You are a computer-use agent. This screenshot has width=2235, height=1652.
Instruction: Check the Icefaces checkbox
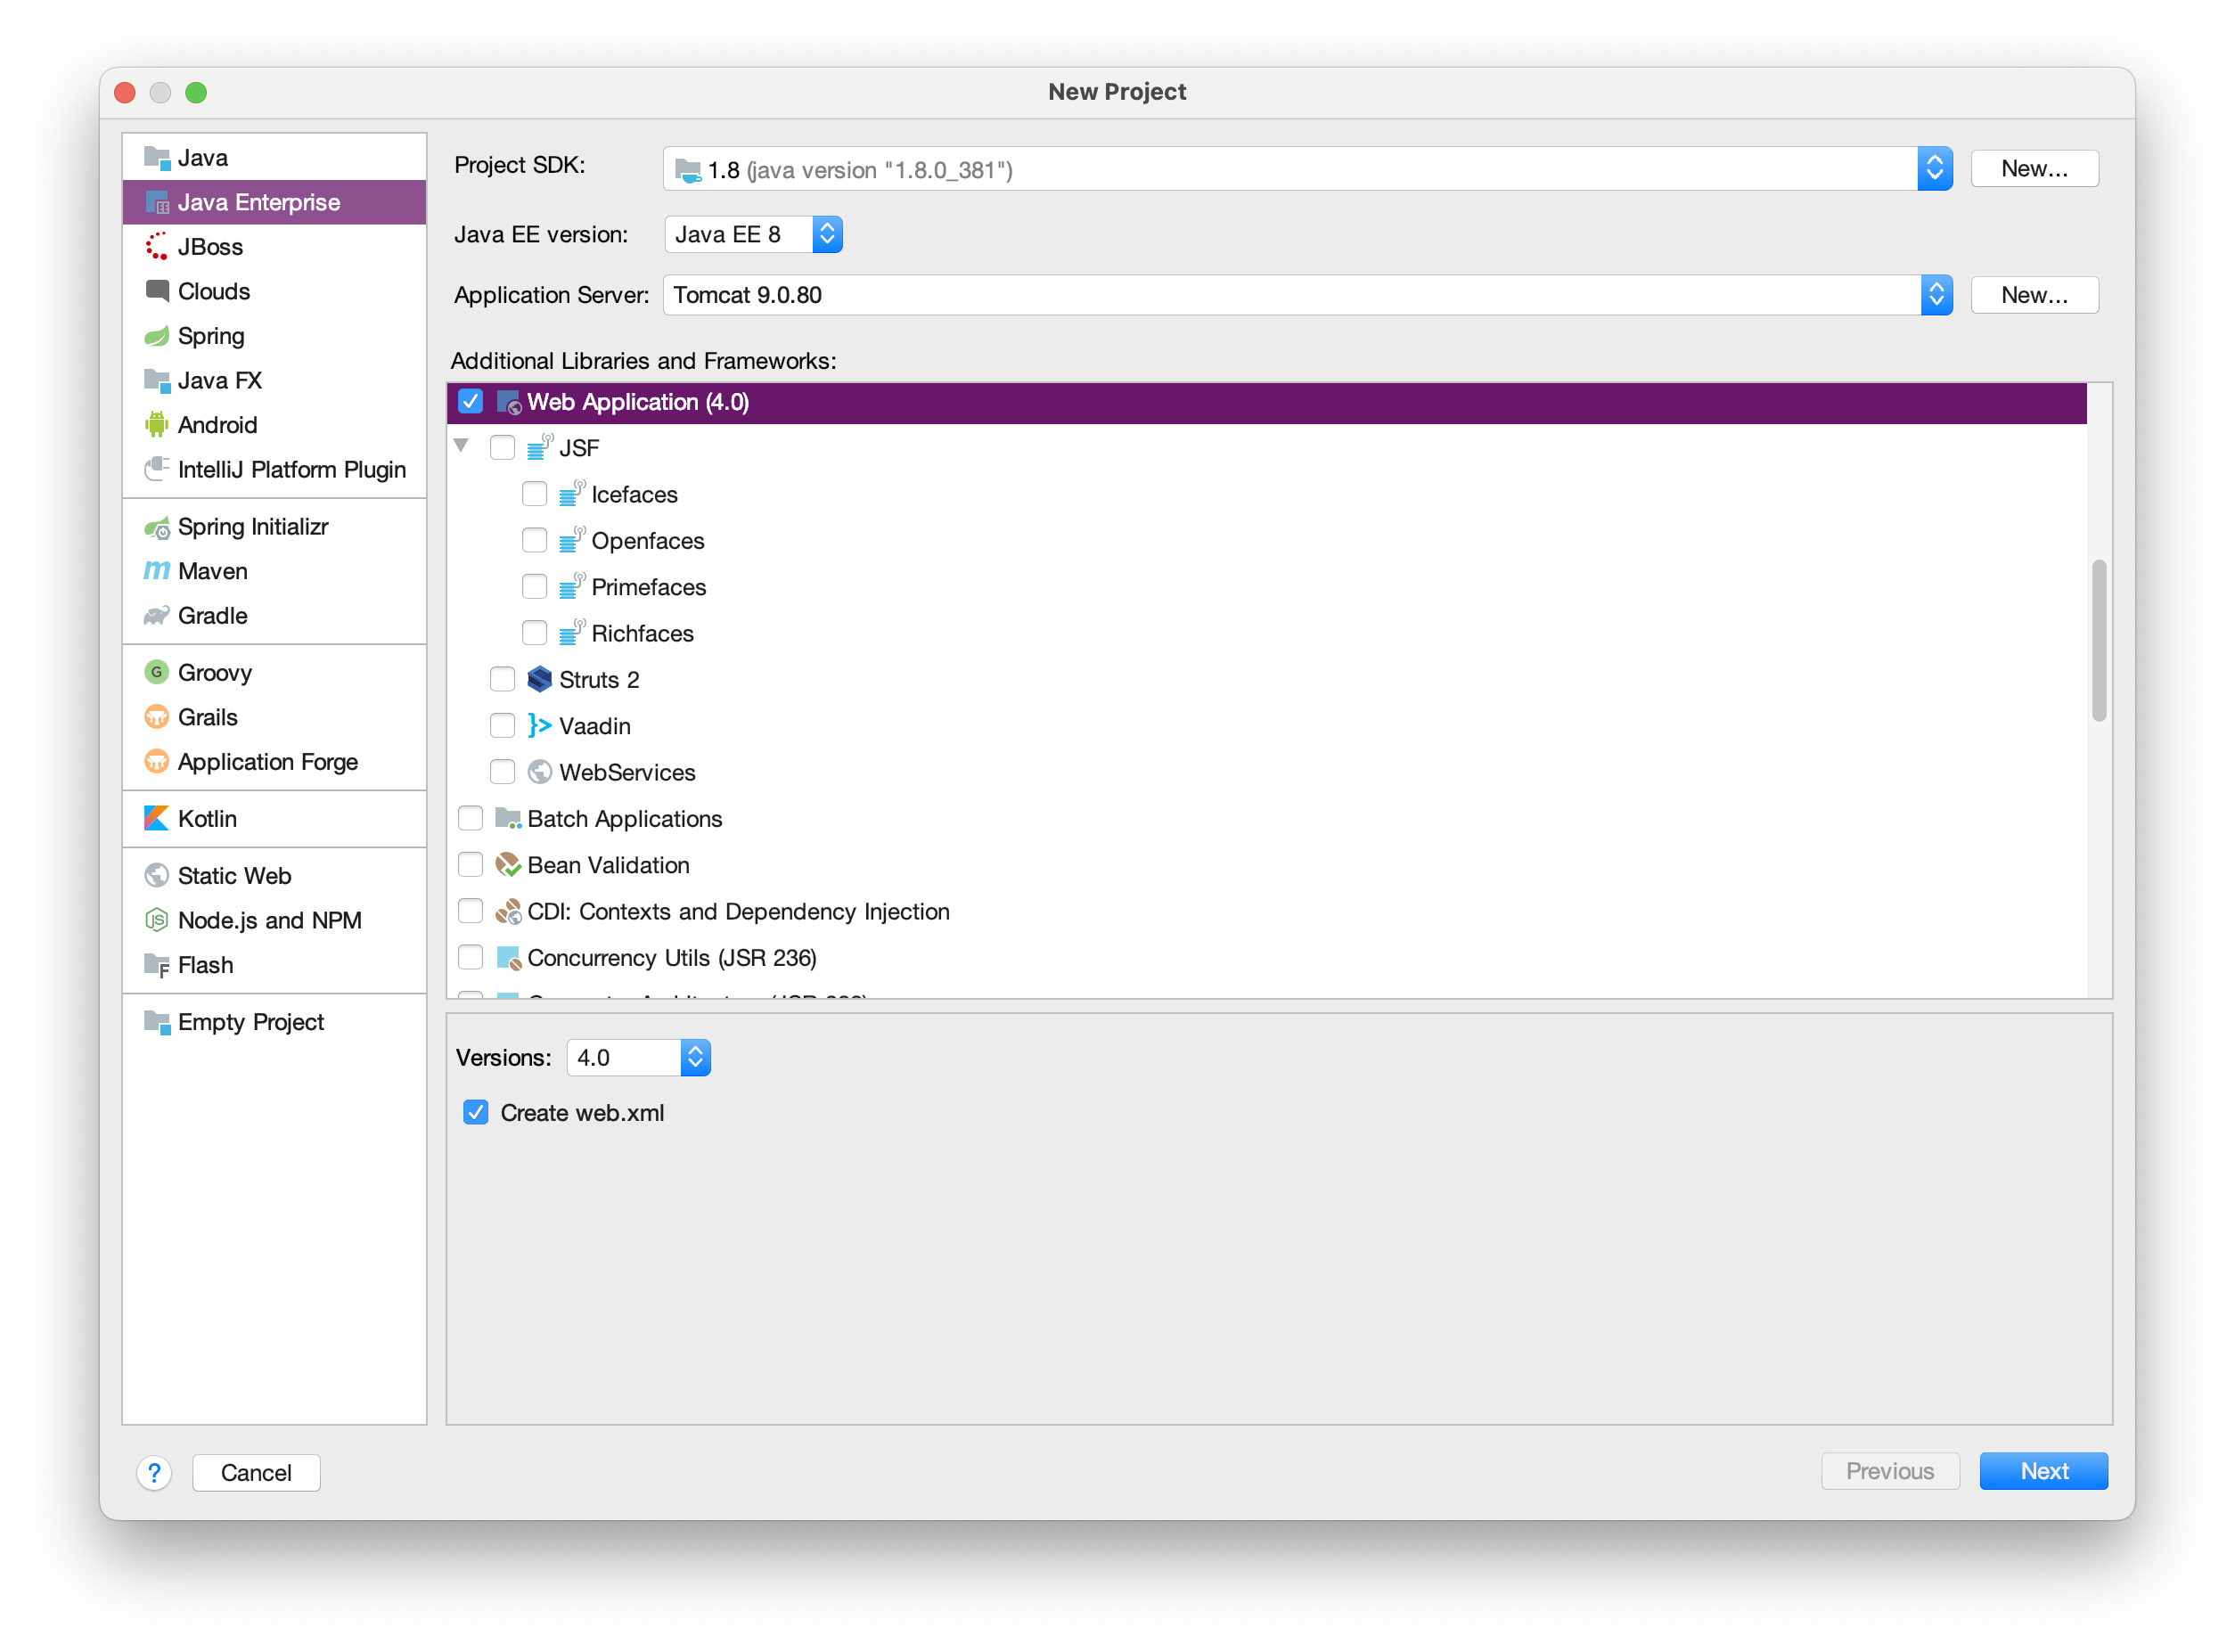(x=534, y=494)
